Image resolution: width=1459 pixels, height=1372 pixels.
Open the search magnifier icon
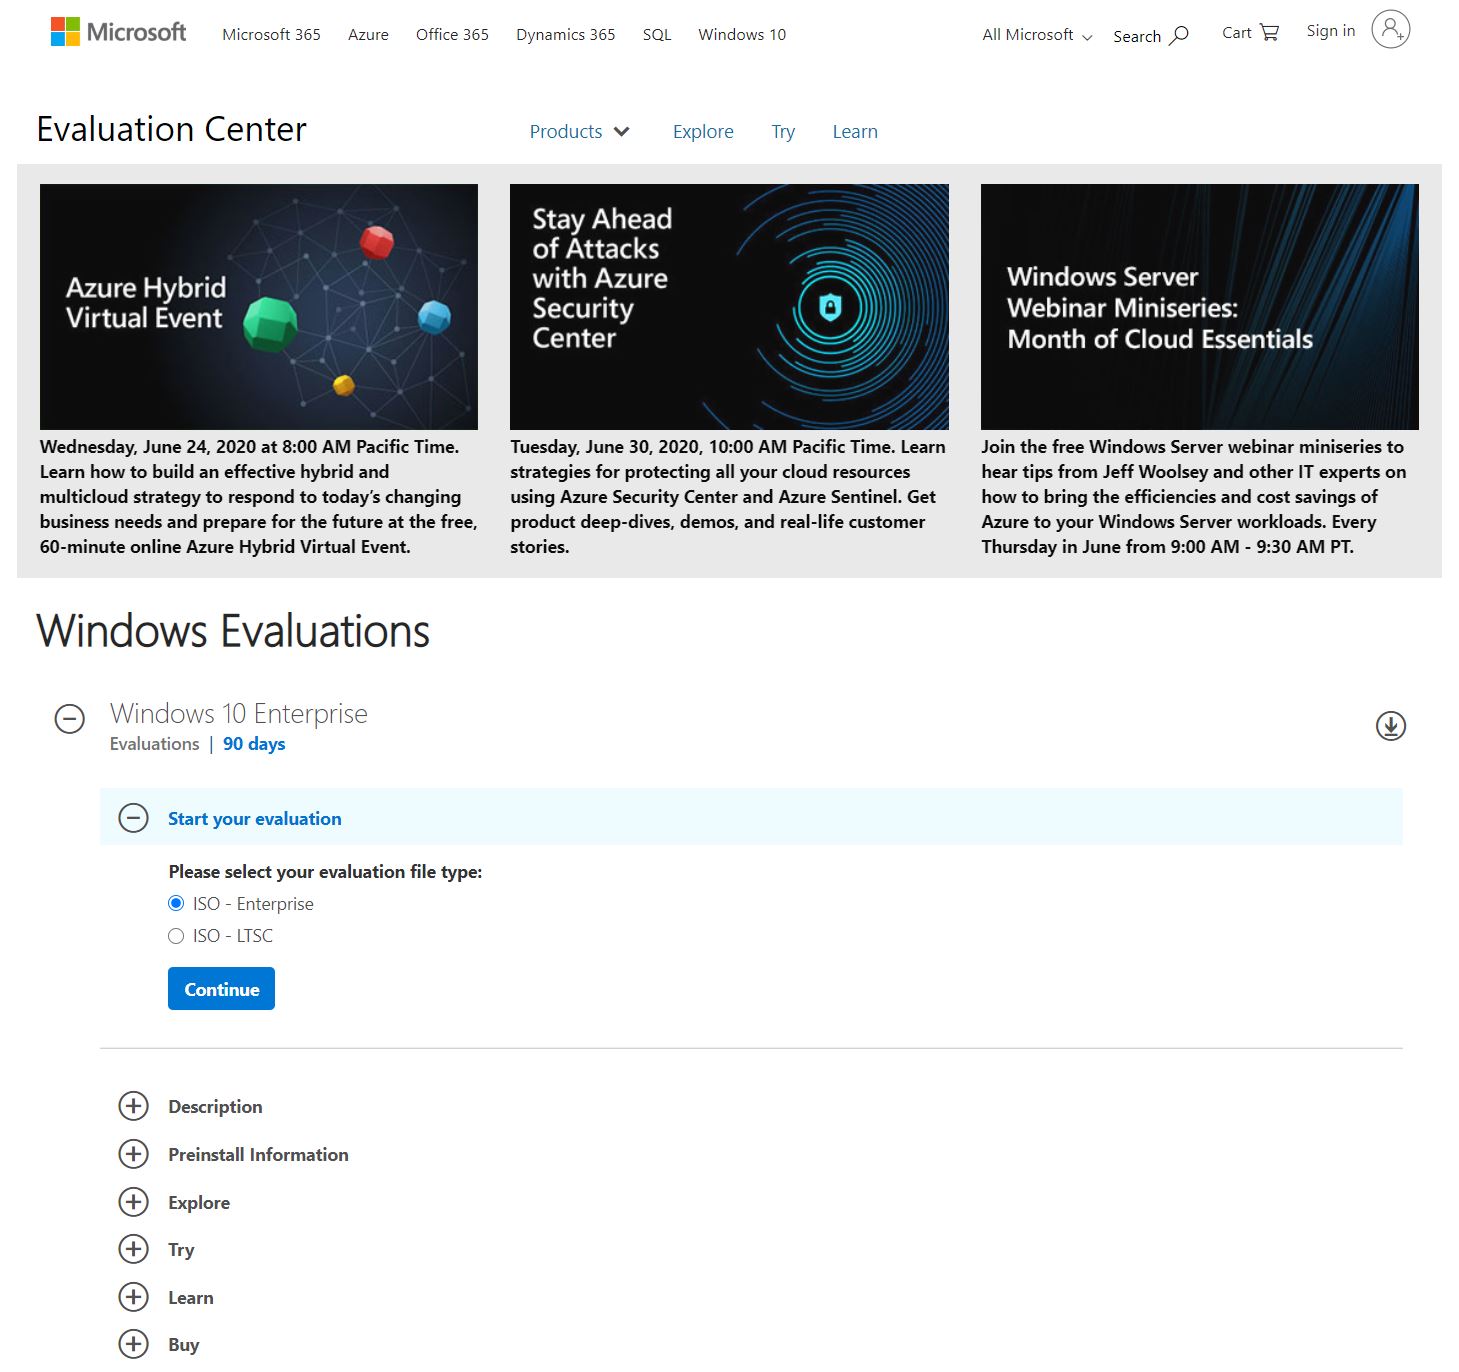(1180, 36)
